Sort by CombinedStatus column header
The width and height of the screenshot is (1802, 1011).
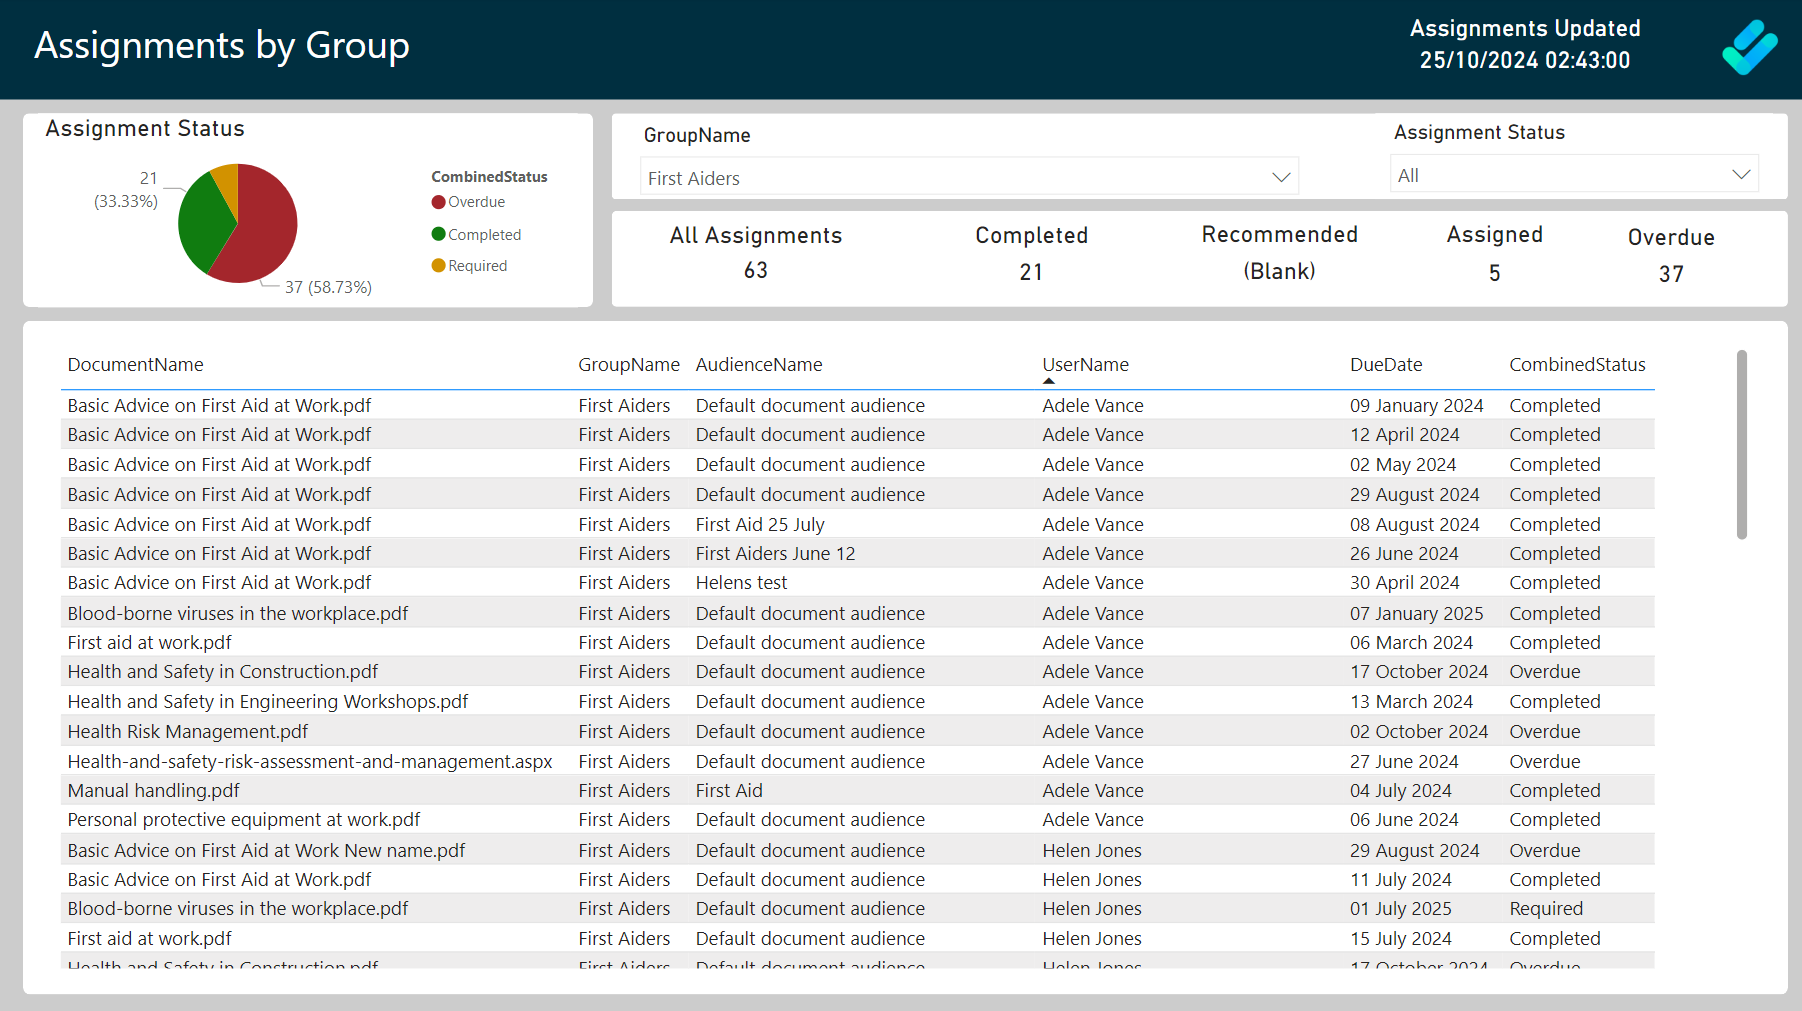[x=1576, y=365]
